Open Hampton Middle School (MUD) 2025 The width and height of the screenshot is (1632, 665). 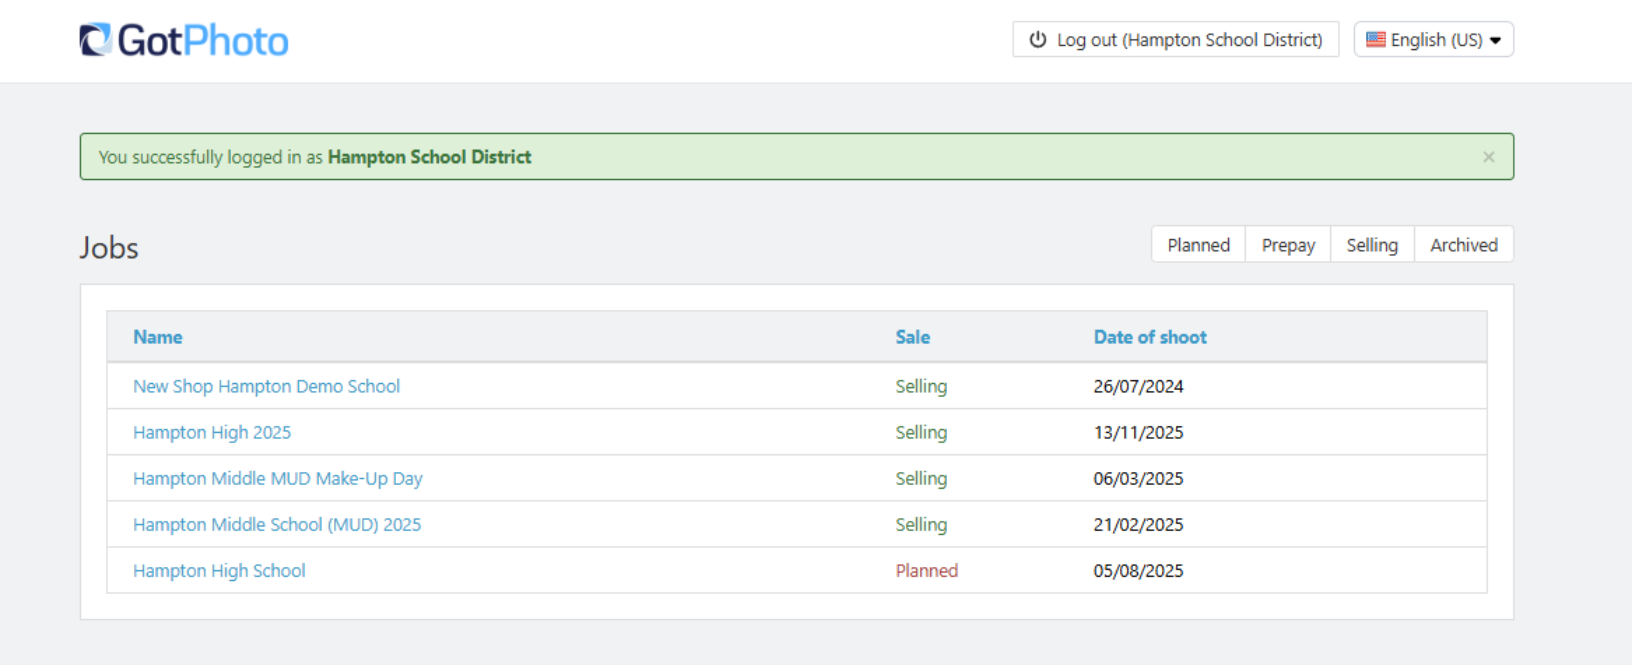[x=277, y=524]
